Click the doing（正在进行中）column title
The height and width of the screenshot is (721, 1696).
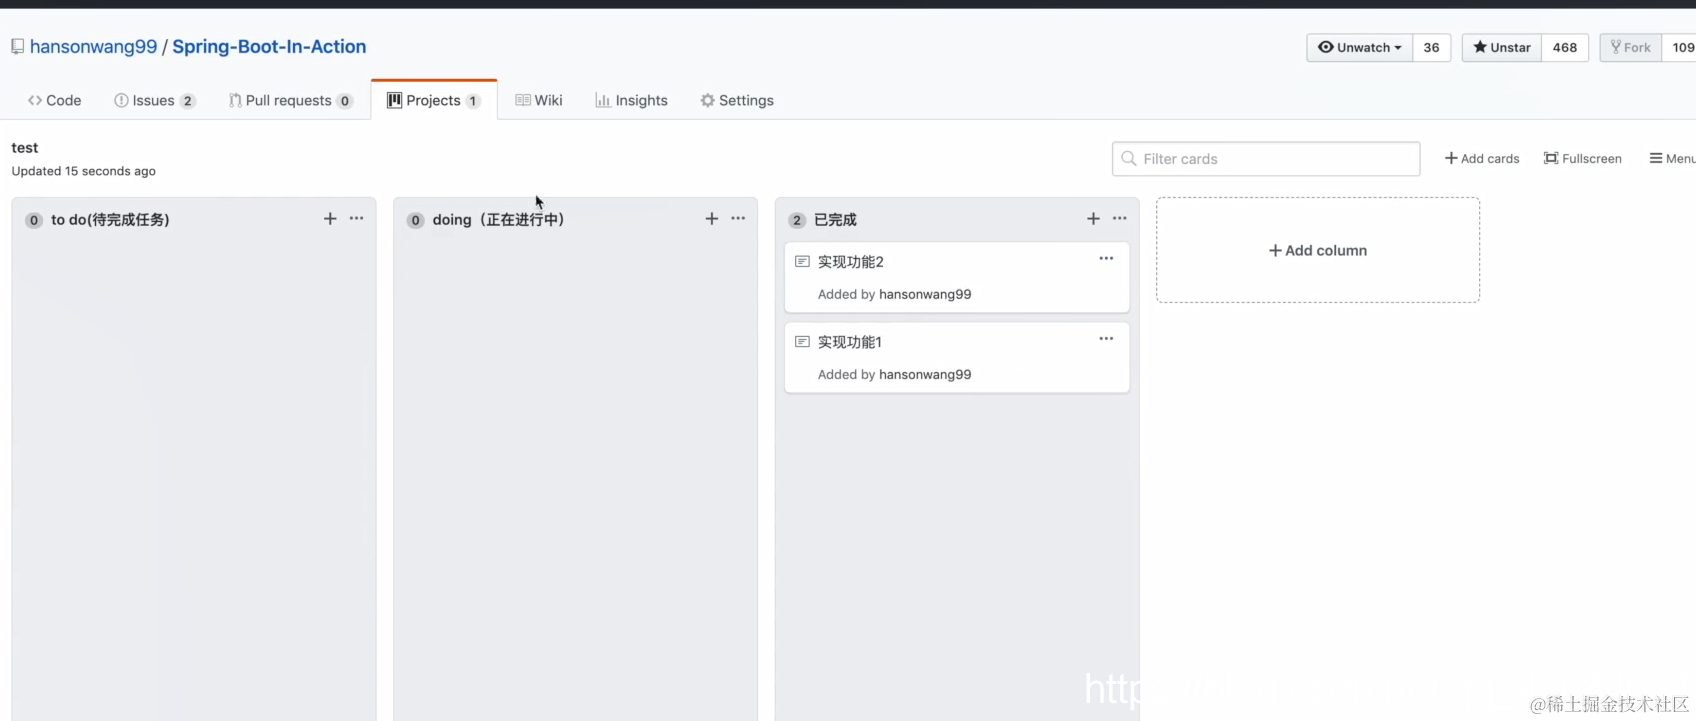click(x=499, y=219)
